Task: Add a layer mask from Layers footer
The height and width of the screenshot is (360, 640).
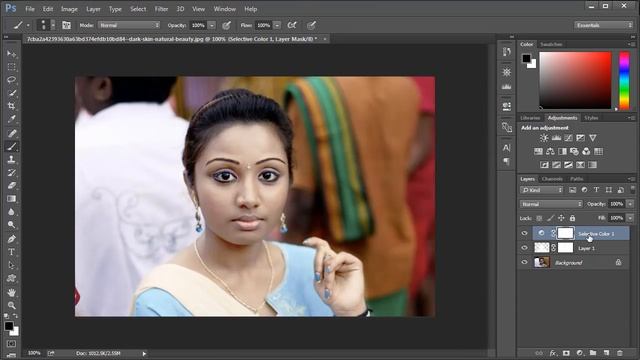Action: click(566, 353)
